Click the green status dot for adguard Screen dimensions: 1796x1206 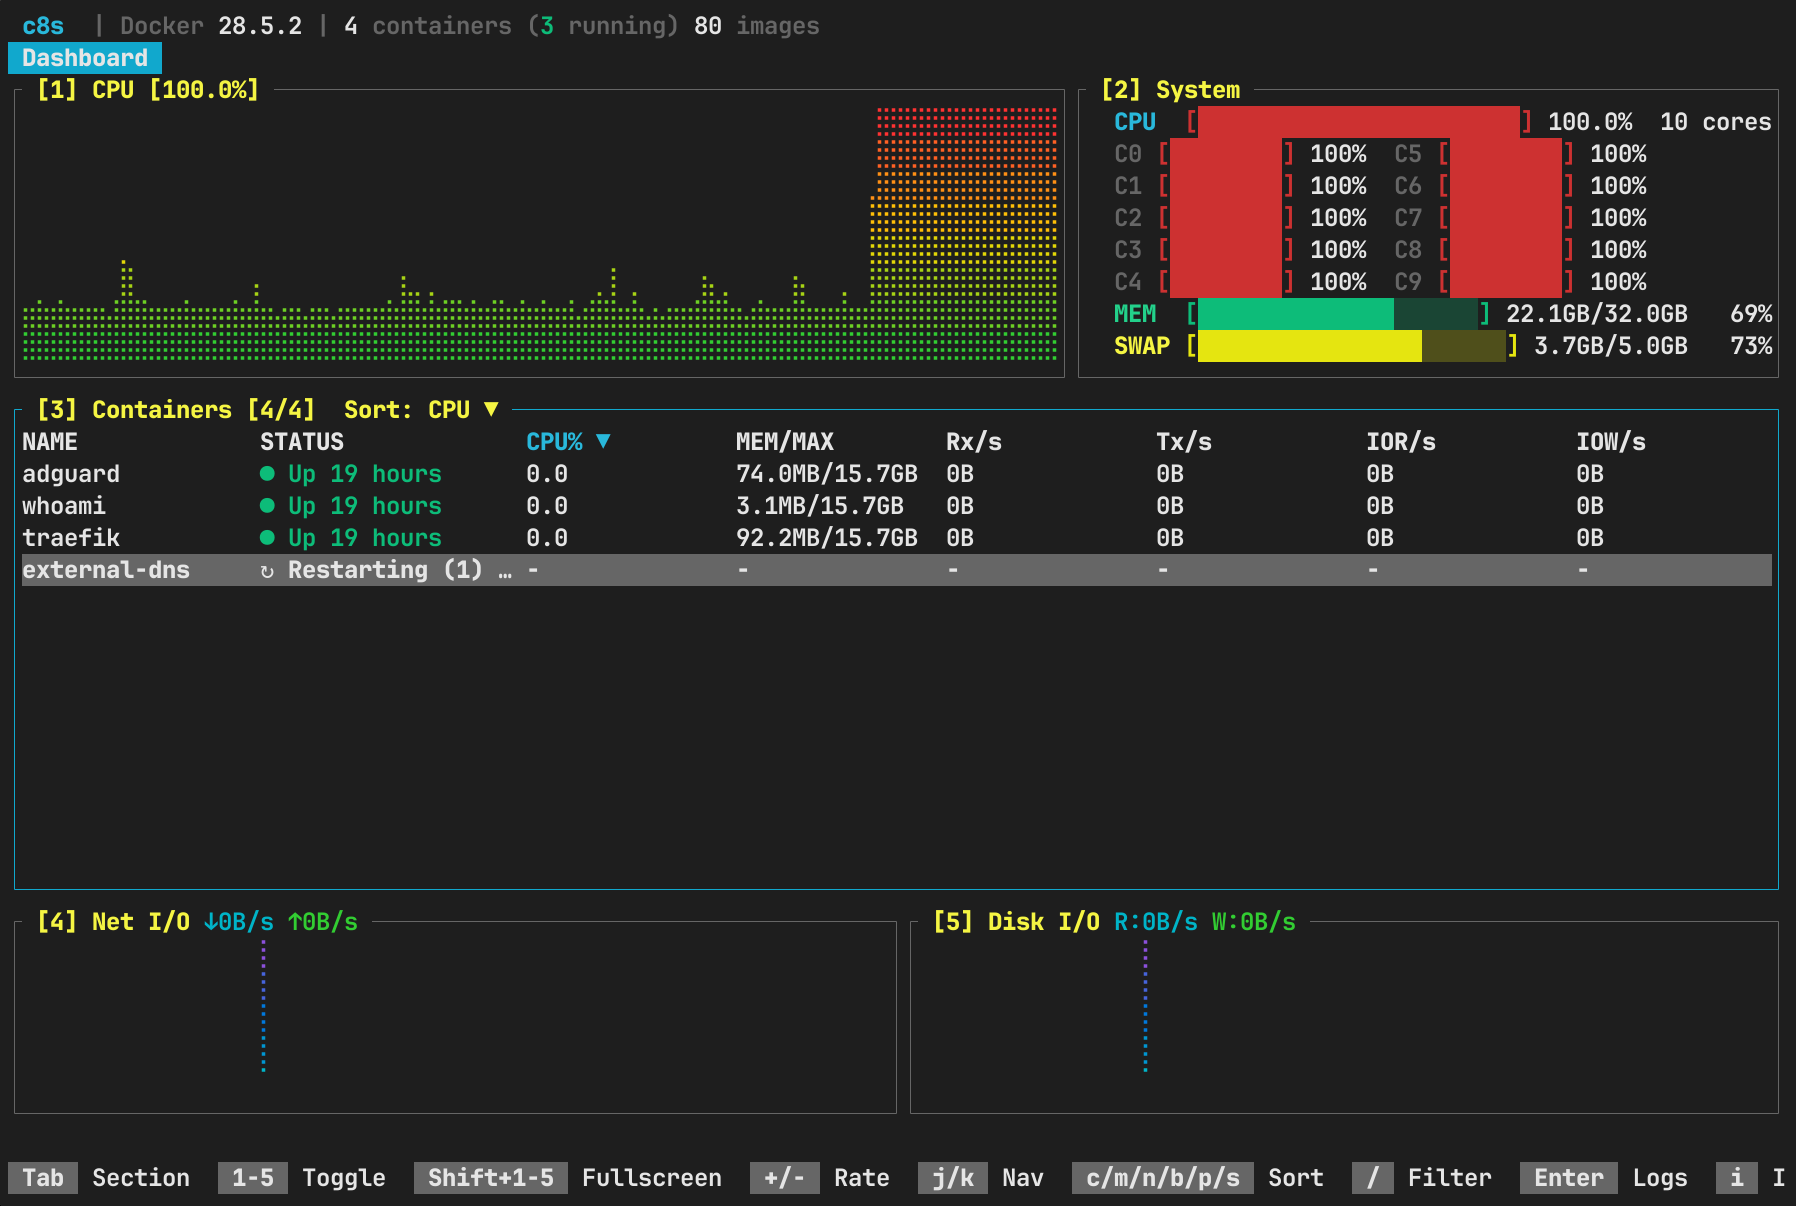(267, 474)
